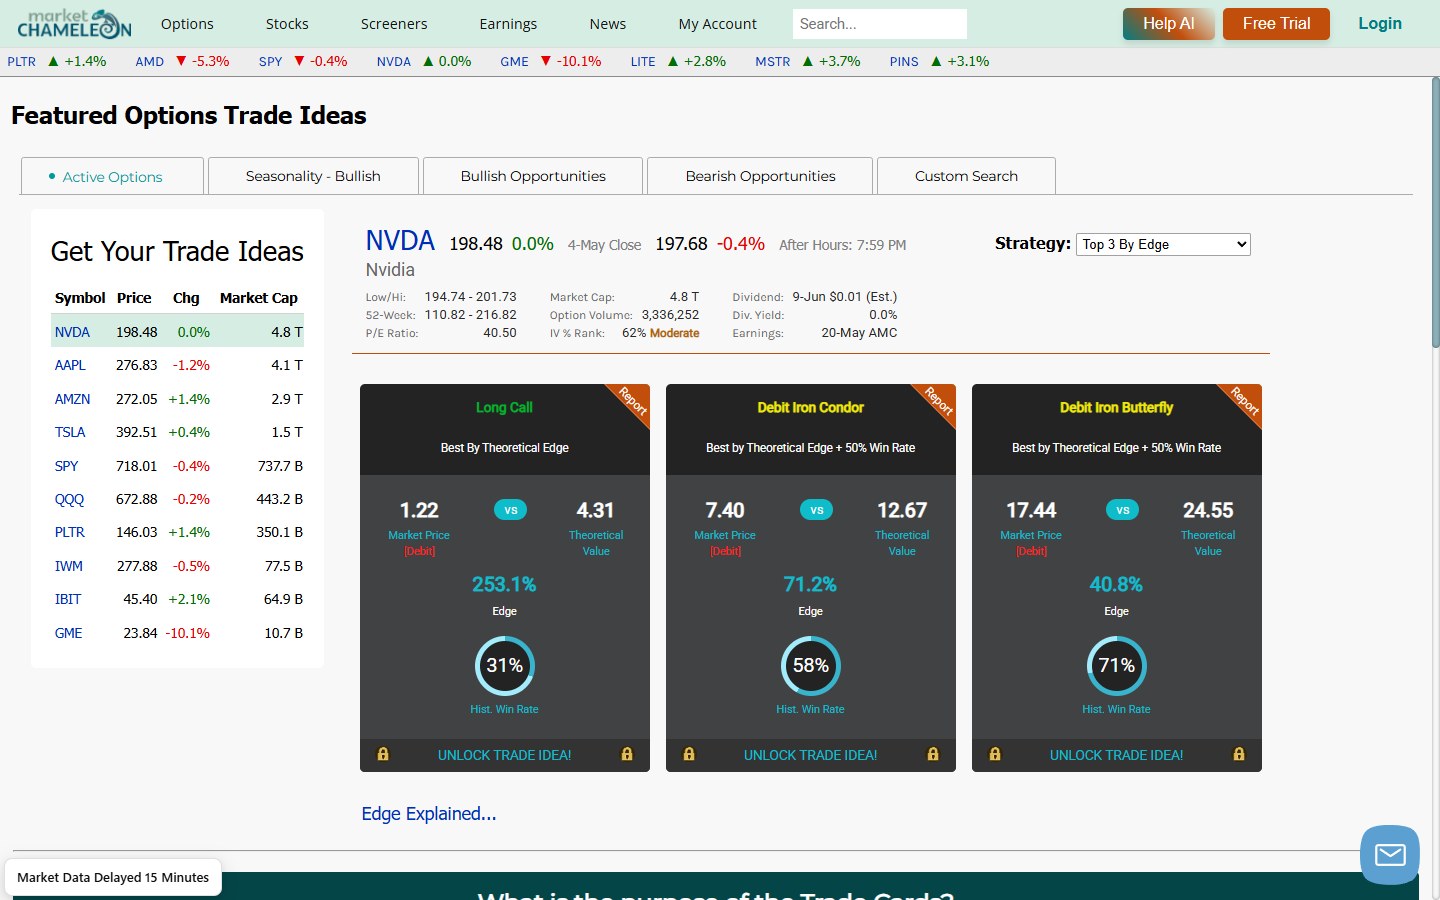Click right lock icon on Debit Iron Butterfly card
This screenshot has height=900, width=1440.
click(x=1239, y=755)
